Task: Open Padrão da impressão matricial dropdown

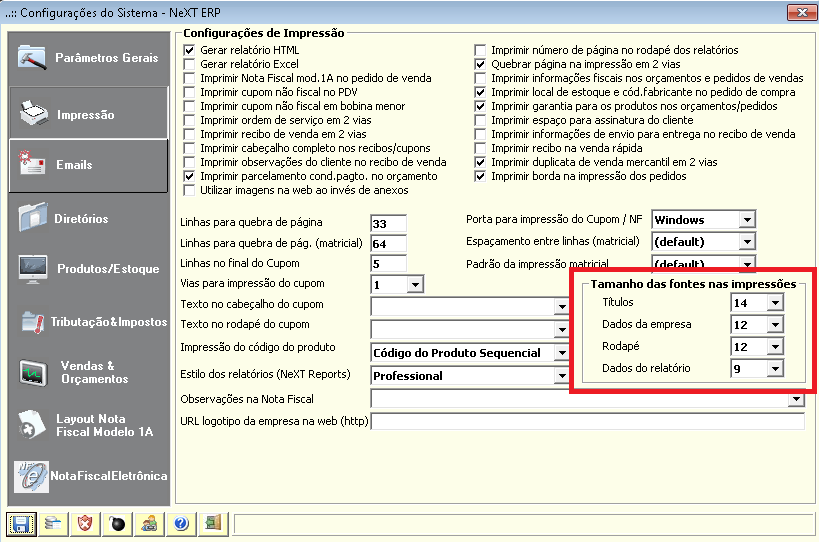Action: [x=747, y=264]
